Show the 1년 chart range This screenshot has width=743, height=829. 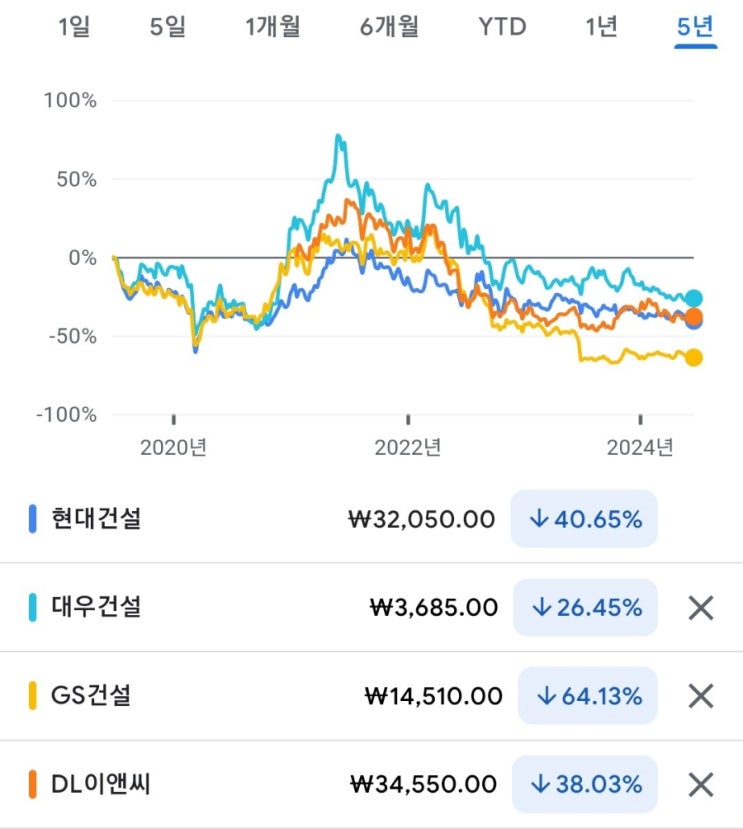[x=601, y=27]
